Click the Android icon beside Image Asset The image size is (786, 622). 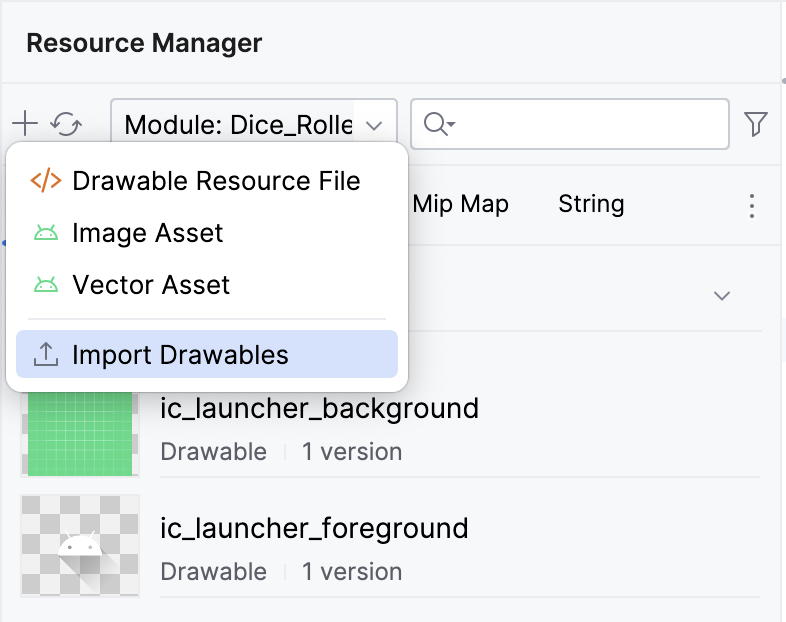[45, 234]
